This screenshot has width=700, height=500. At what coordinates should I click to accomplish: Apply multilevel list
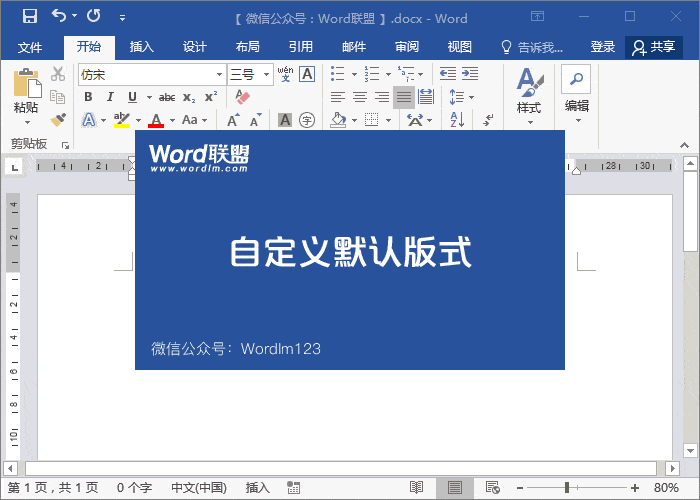(x=406, y=74)
